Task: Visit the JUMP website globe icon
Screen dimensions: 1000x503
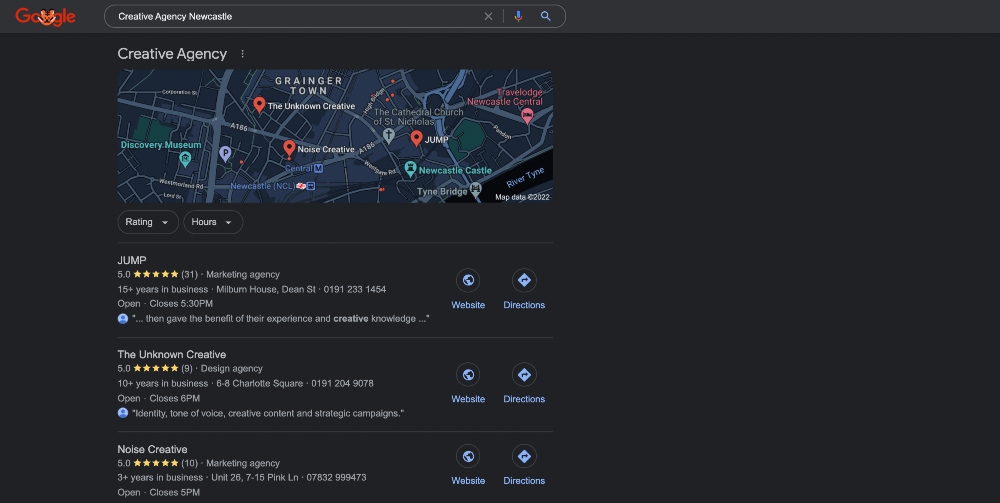Action: (468, 281)
